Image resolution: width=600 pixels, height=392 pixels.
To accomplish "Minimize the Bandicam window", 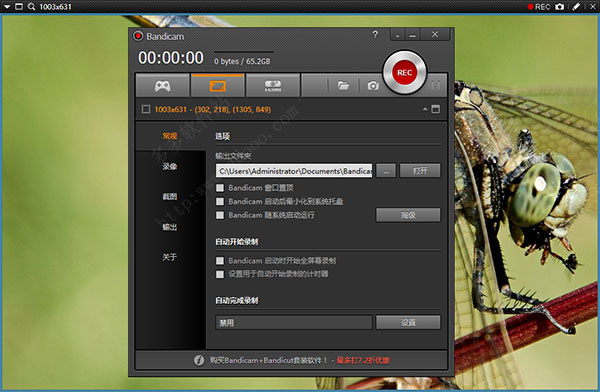I will [x=412, y=35].
